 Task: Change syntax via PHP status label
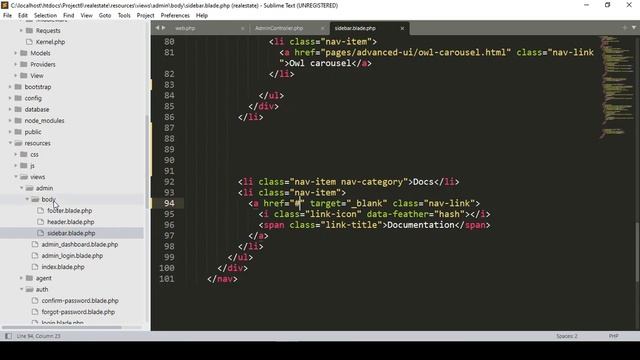pos(613,336)
